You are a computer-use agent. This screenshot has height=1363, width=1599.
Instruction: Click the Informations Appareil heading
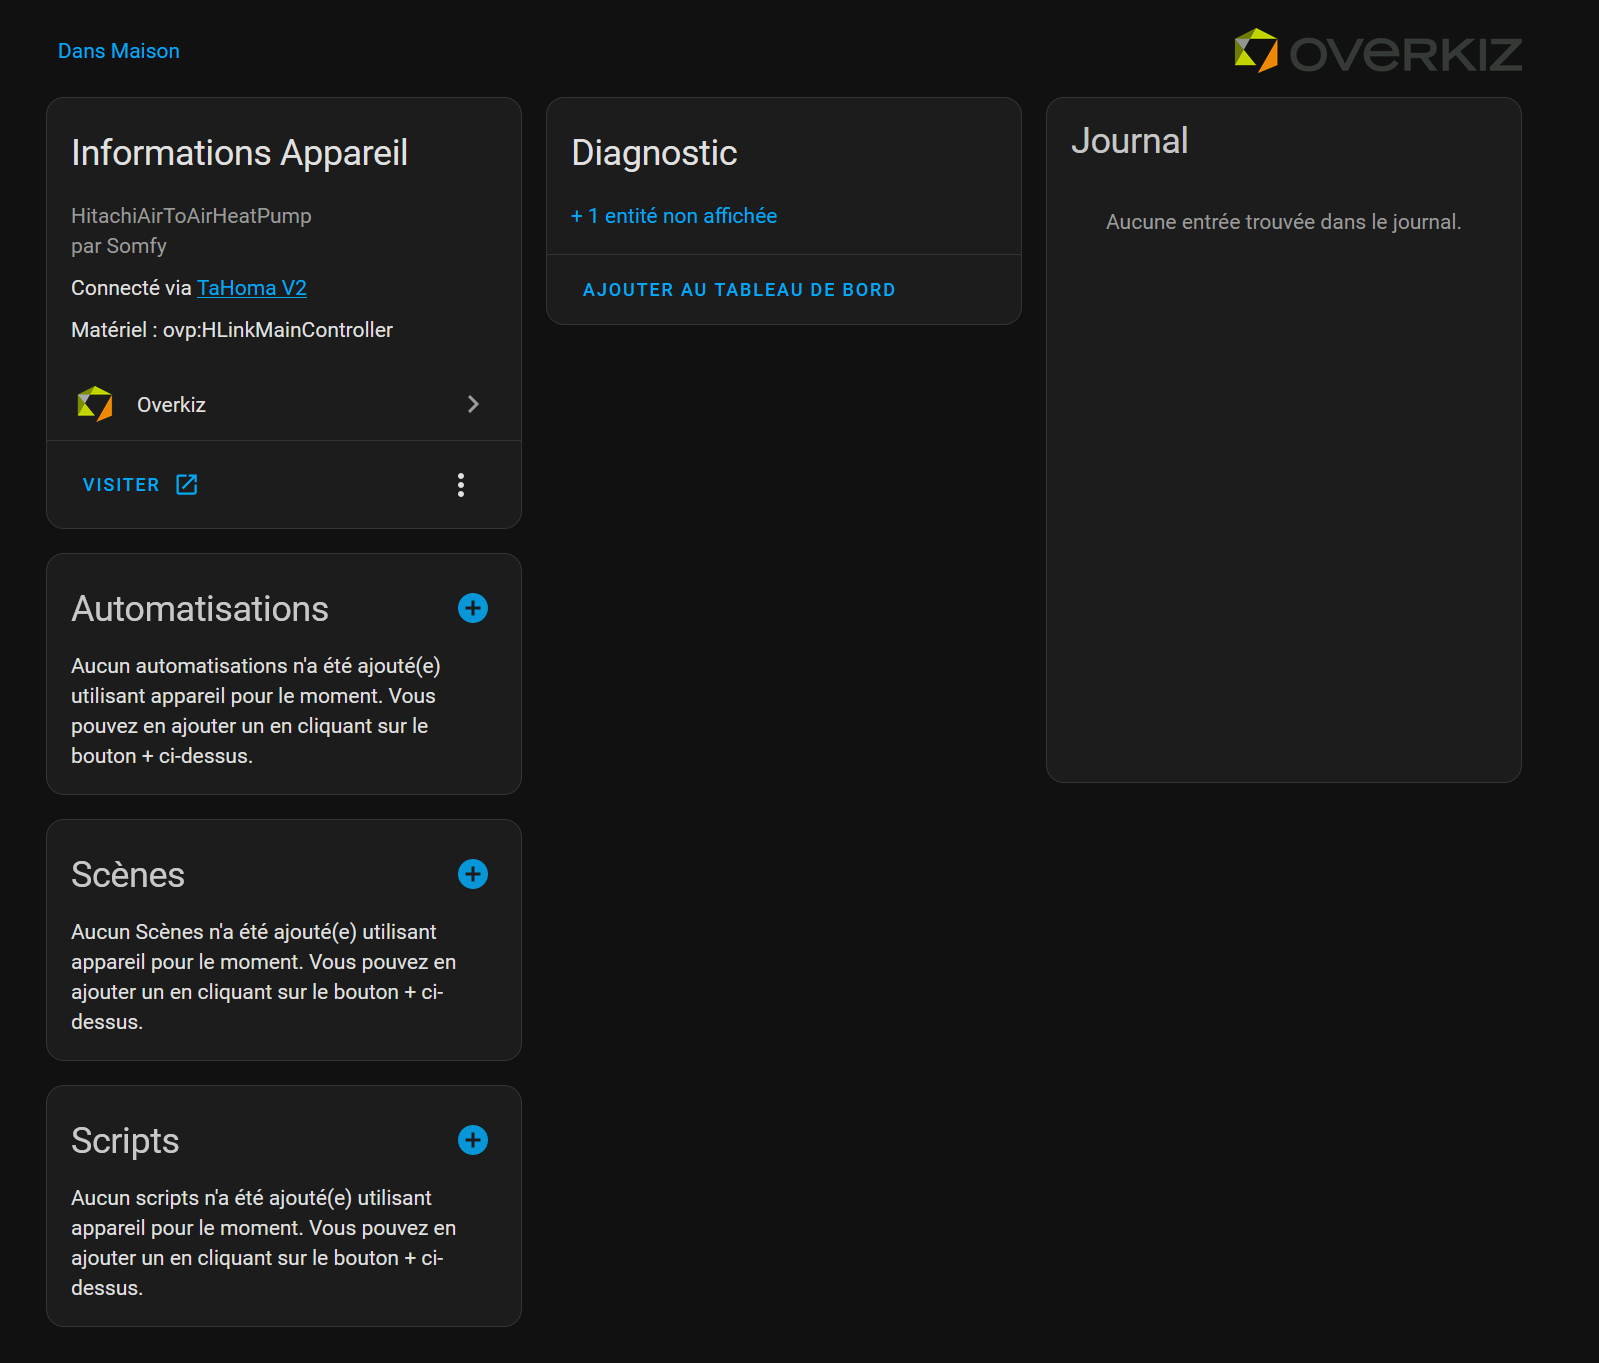239,153
